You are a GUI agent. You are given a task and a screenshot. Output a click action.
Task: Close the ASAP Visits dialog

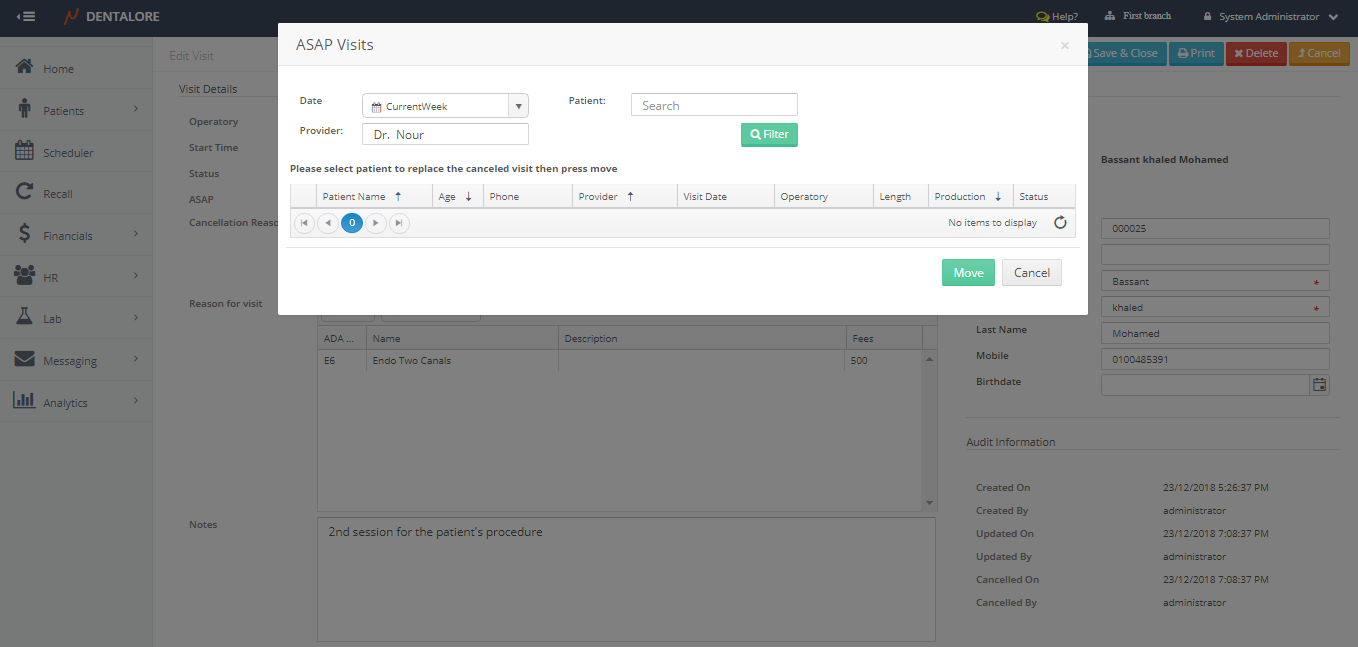point(1064,45)
